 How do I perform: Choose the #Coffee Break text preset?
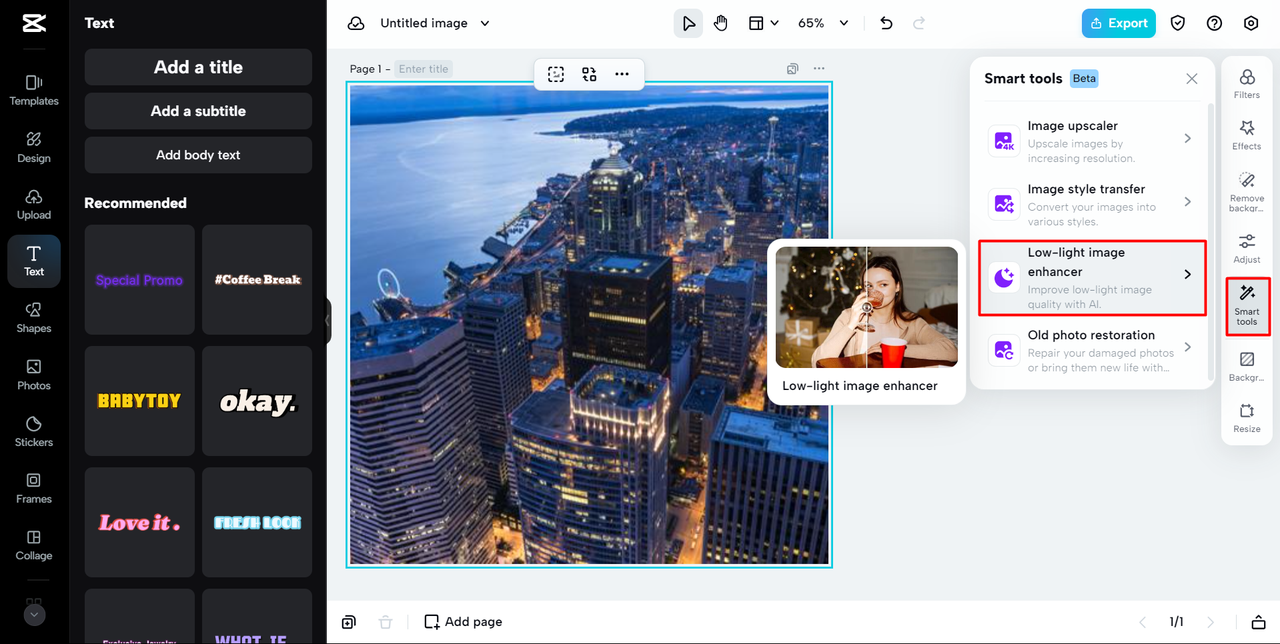(x=257, y=280)
